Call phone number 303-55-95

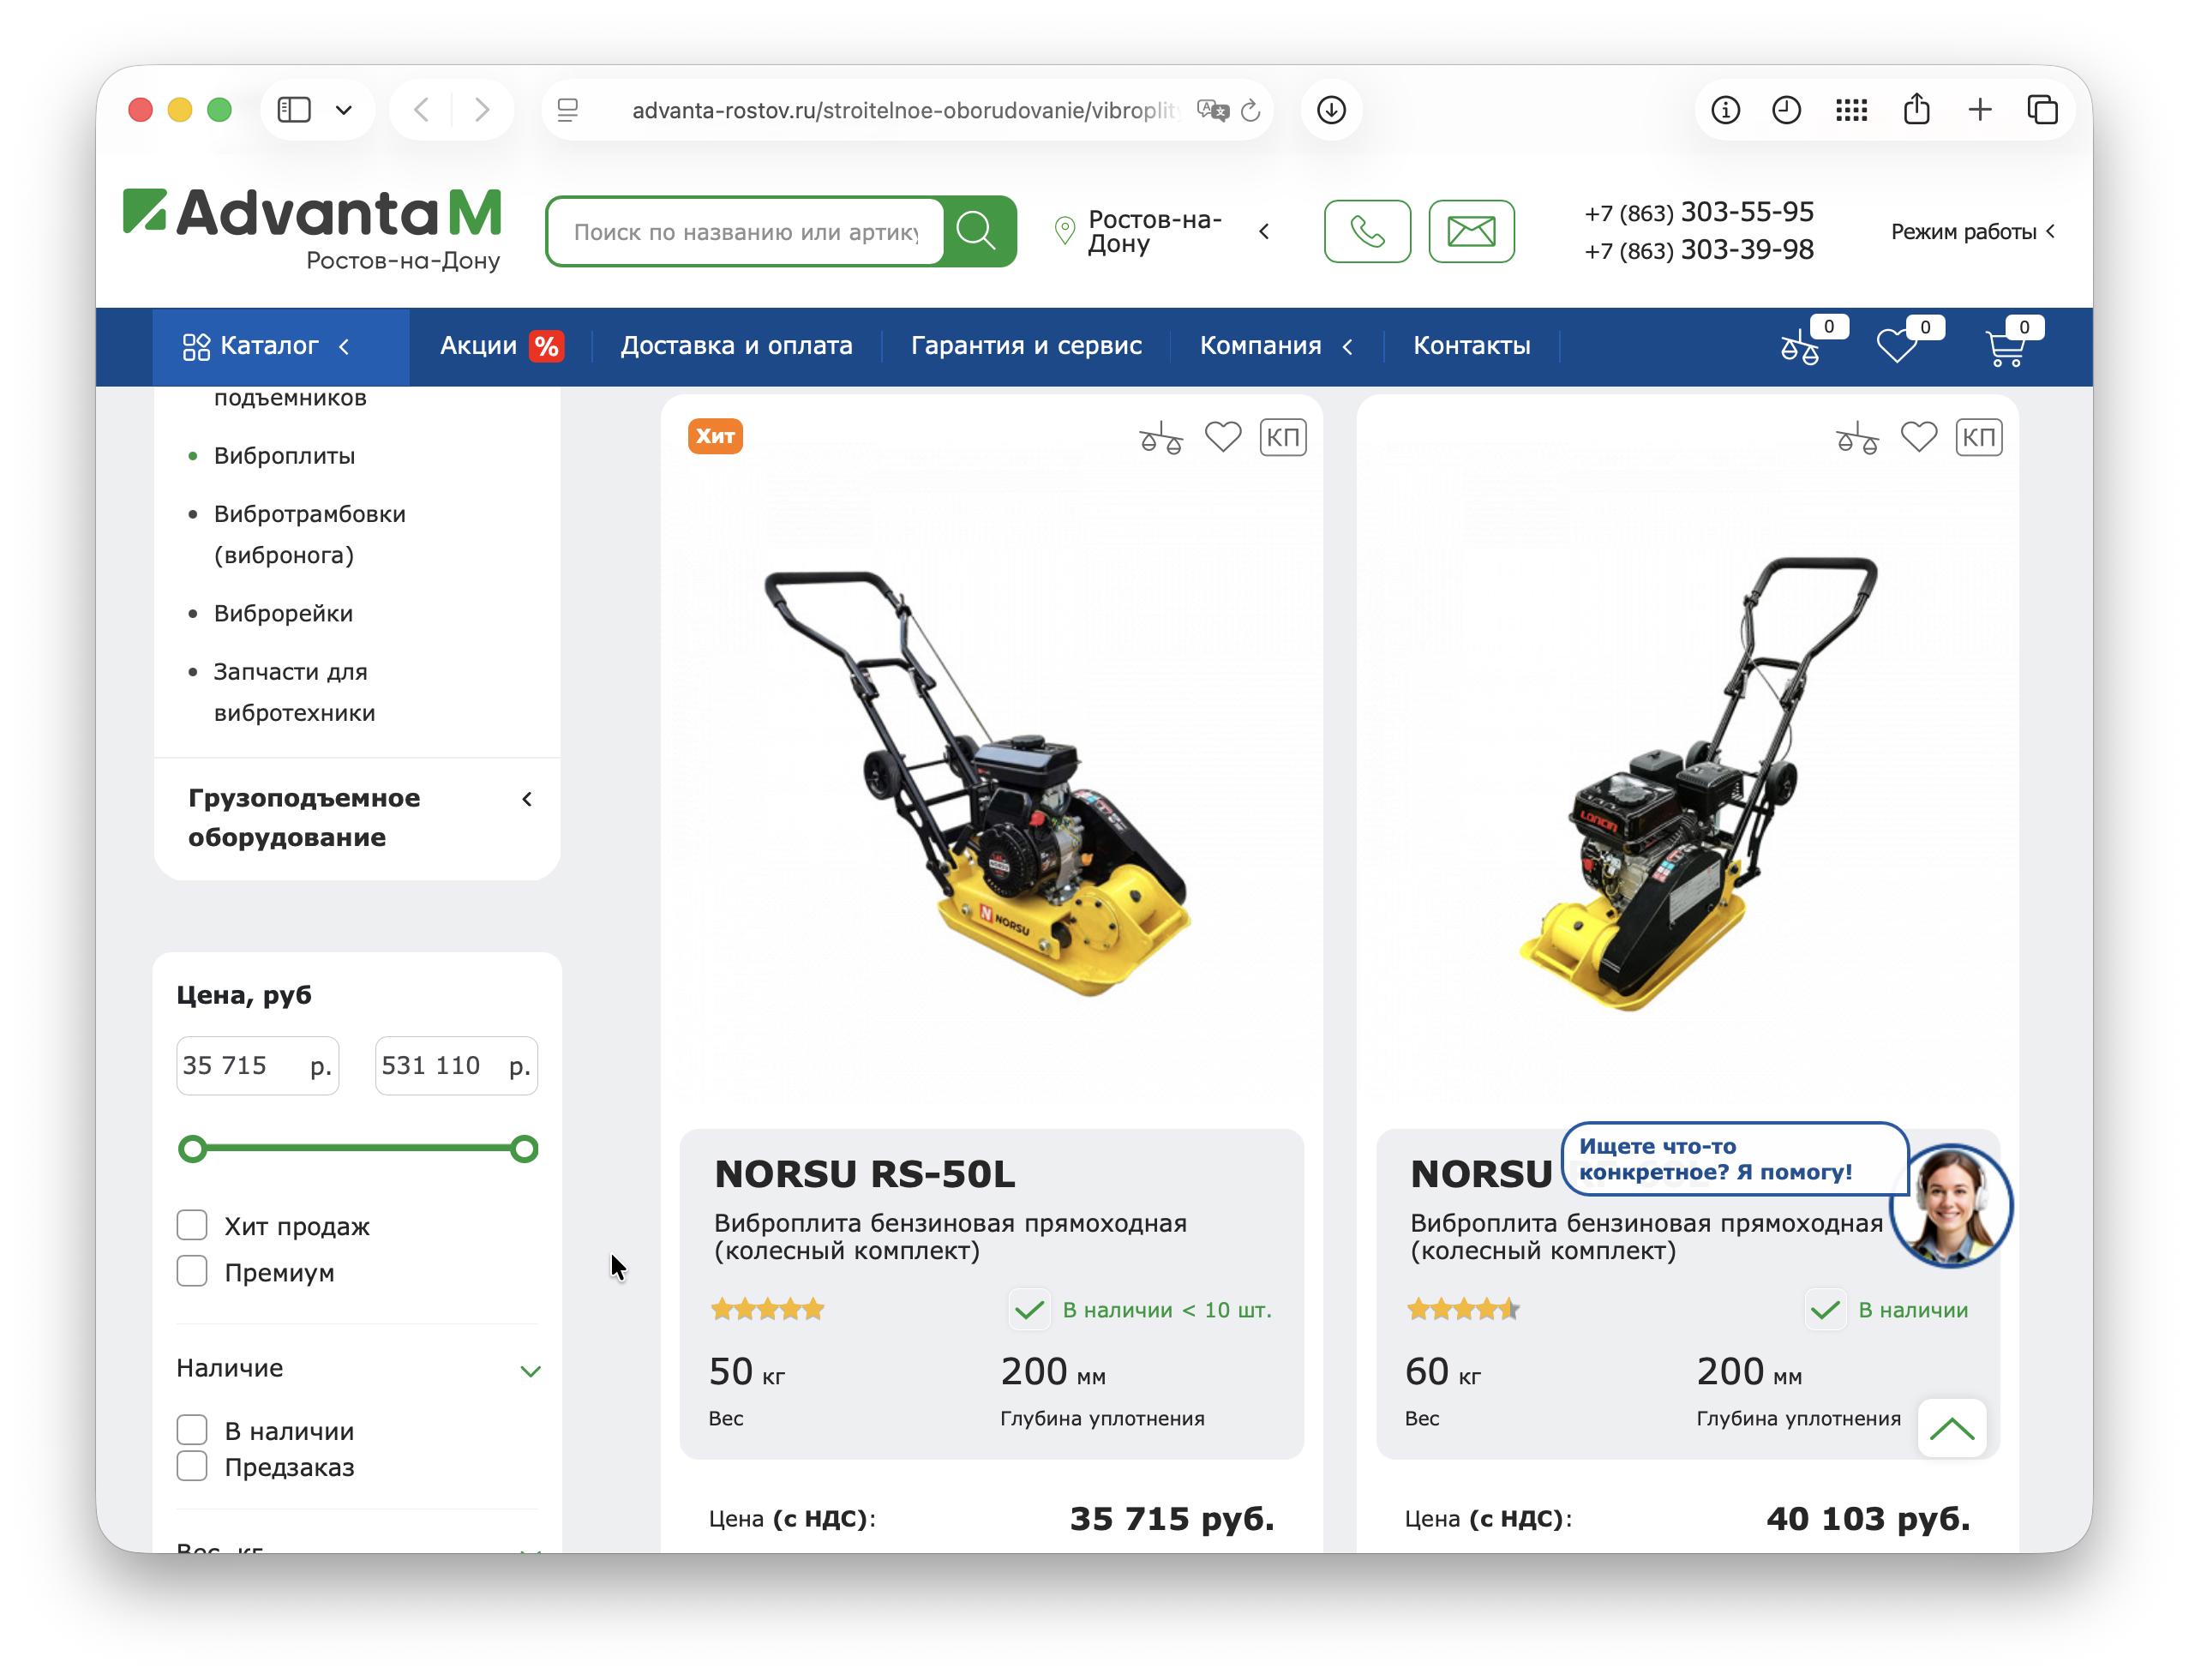[x=1698, y=213]
